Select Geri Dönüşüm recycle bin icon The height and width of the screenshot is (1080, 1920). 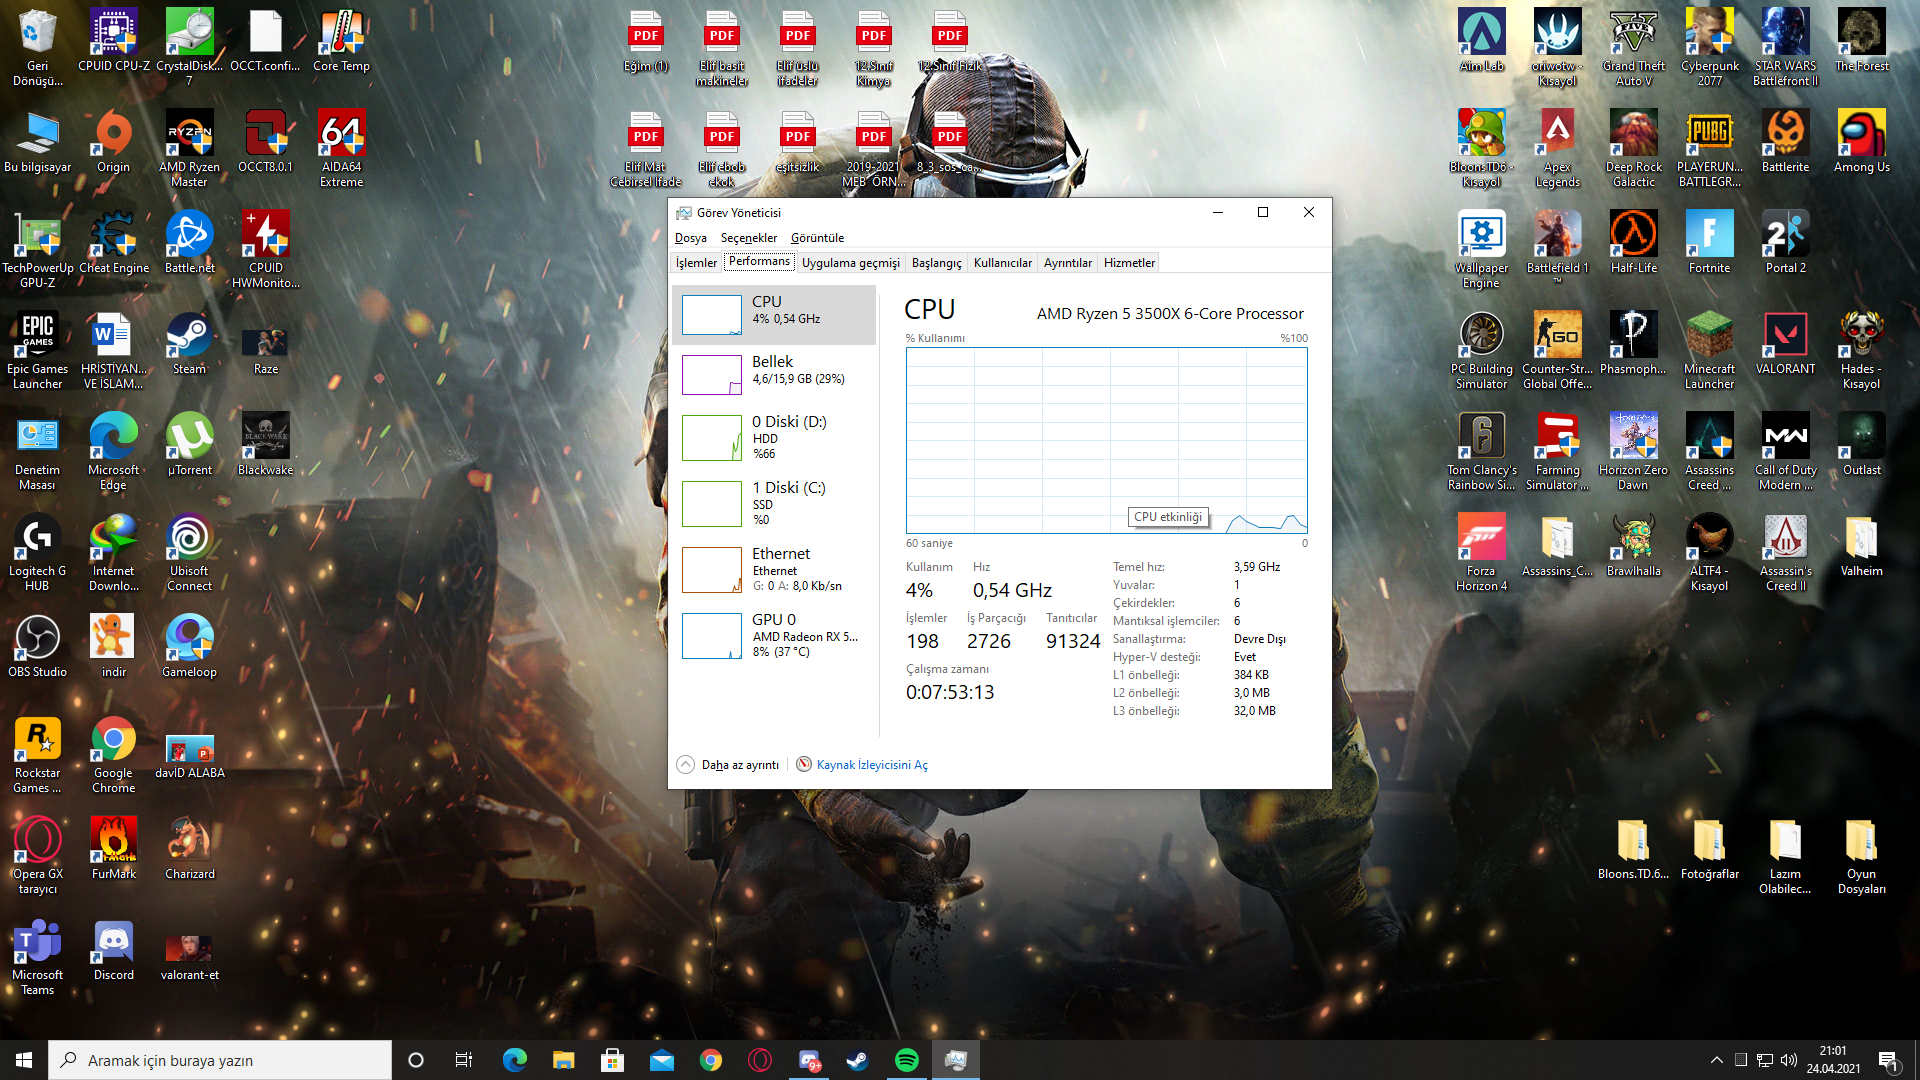pos(38,47)
